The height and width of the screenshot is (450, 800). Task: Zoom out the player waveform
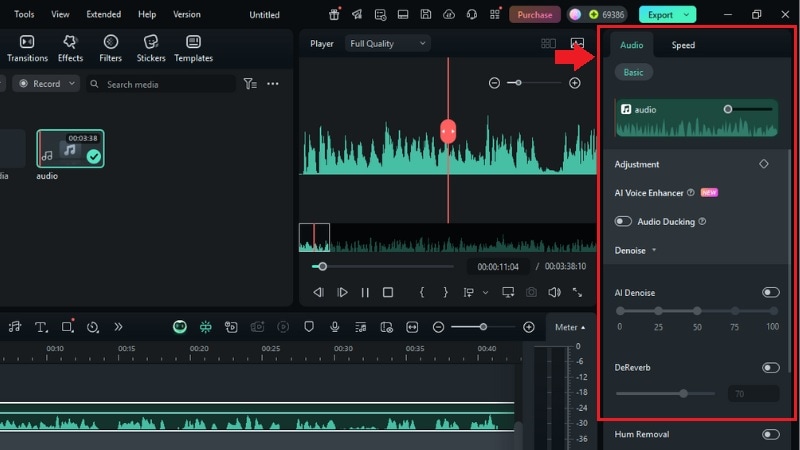[494, 83]
